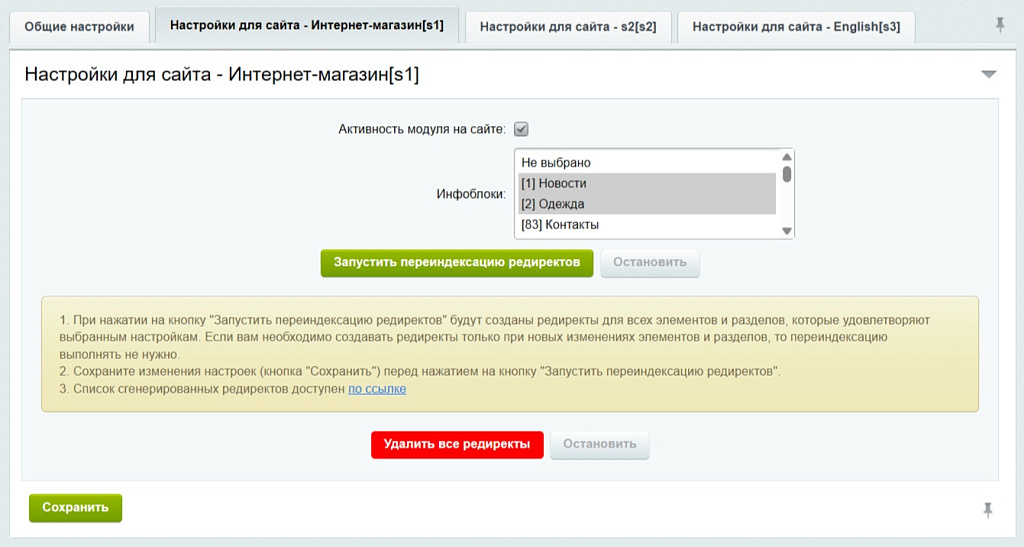The image size is (1024, 547).
Task: Click Запустить переиндексацию редиректов
Action: pos(456,262)
